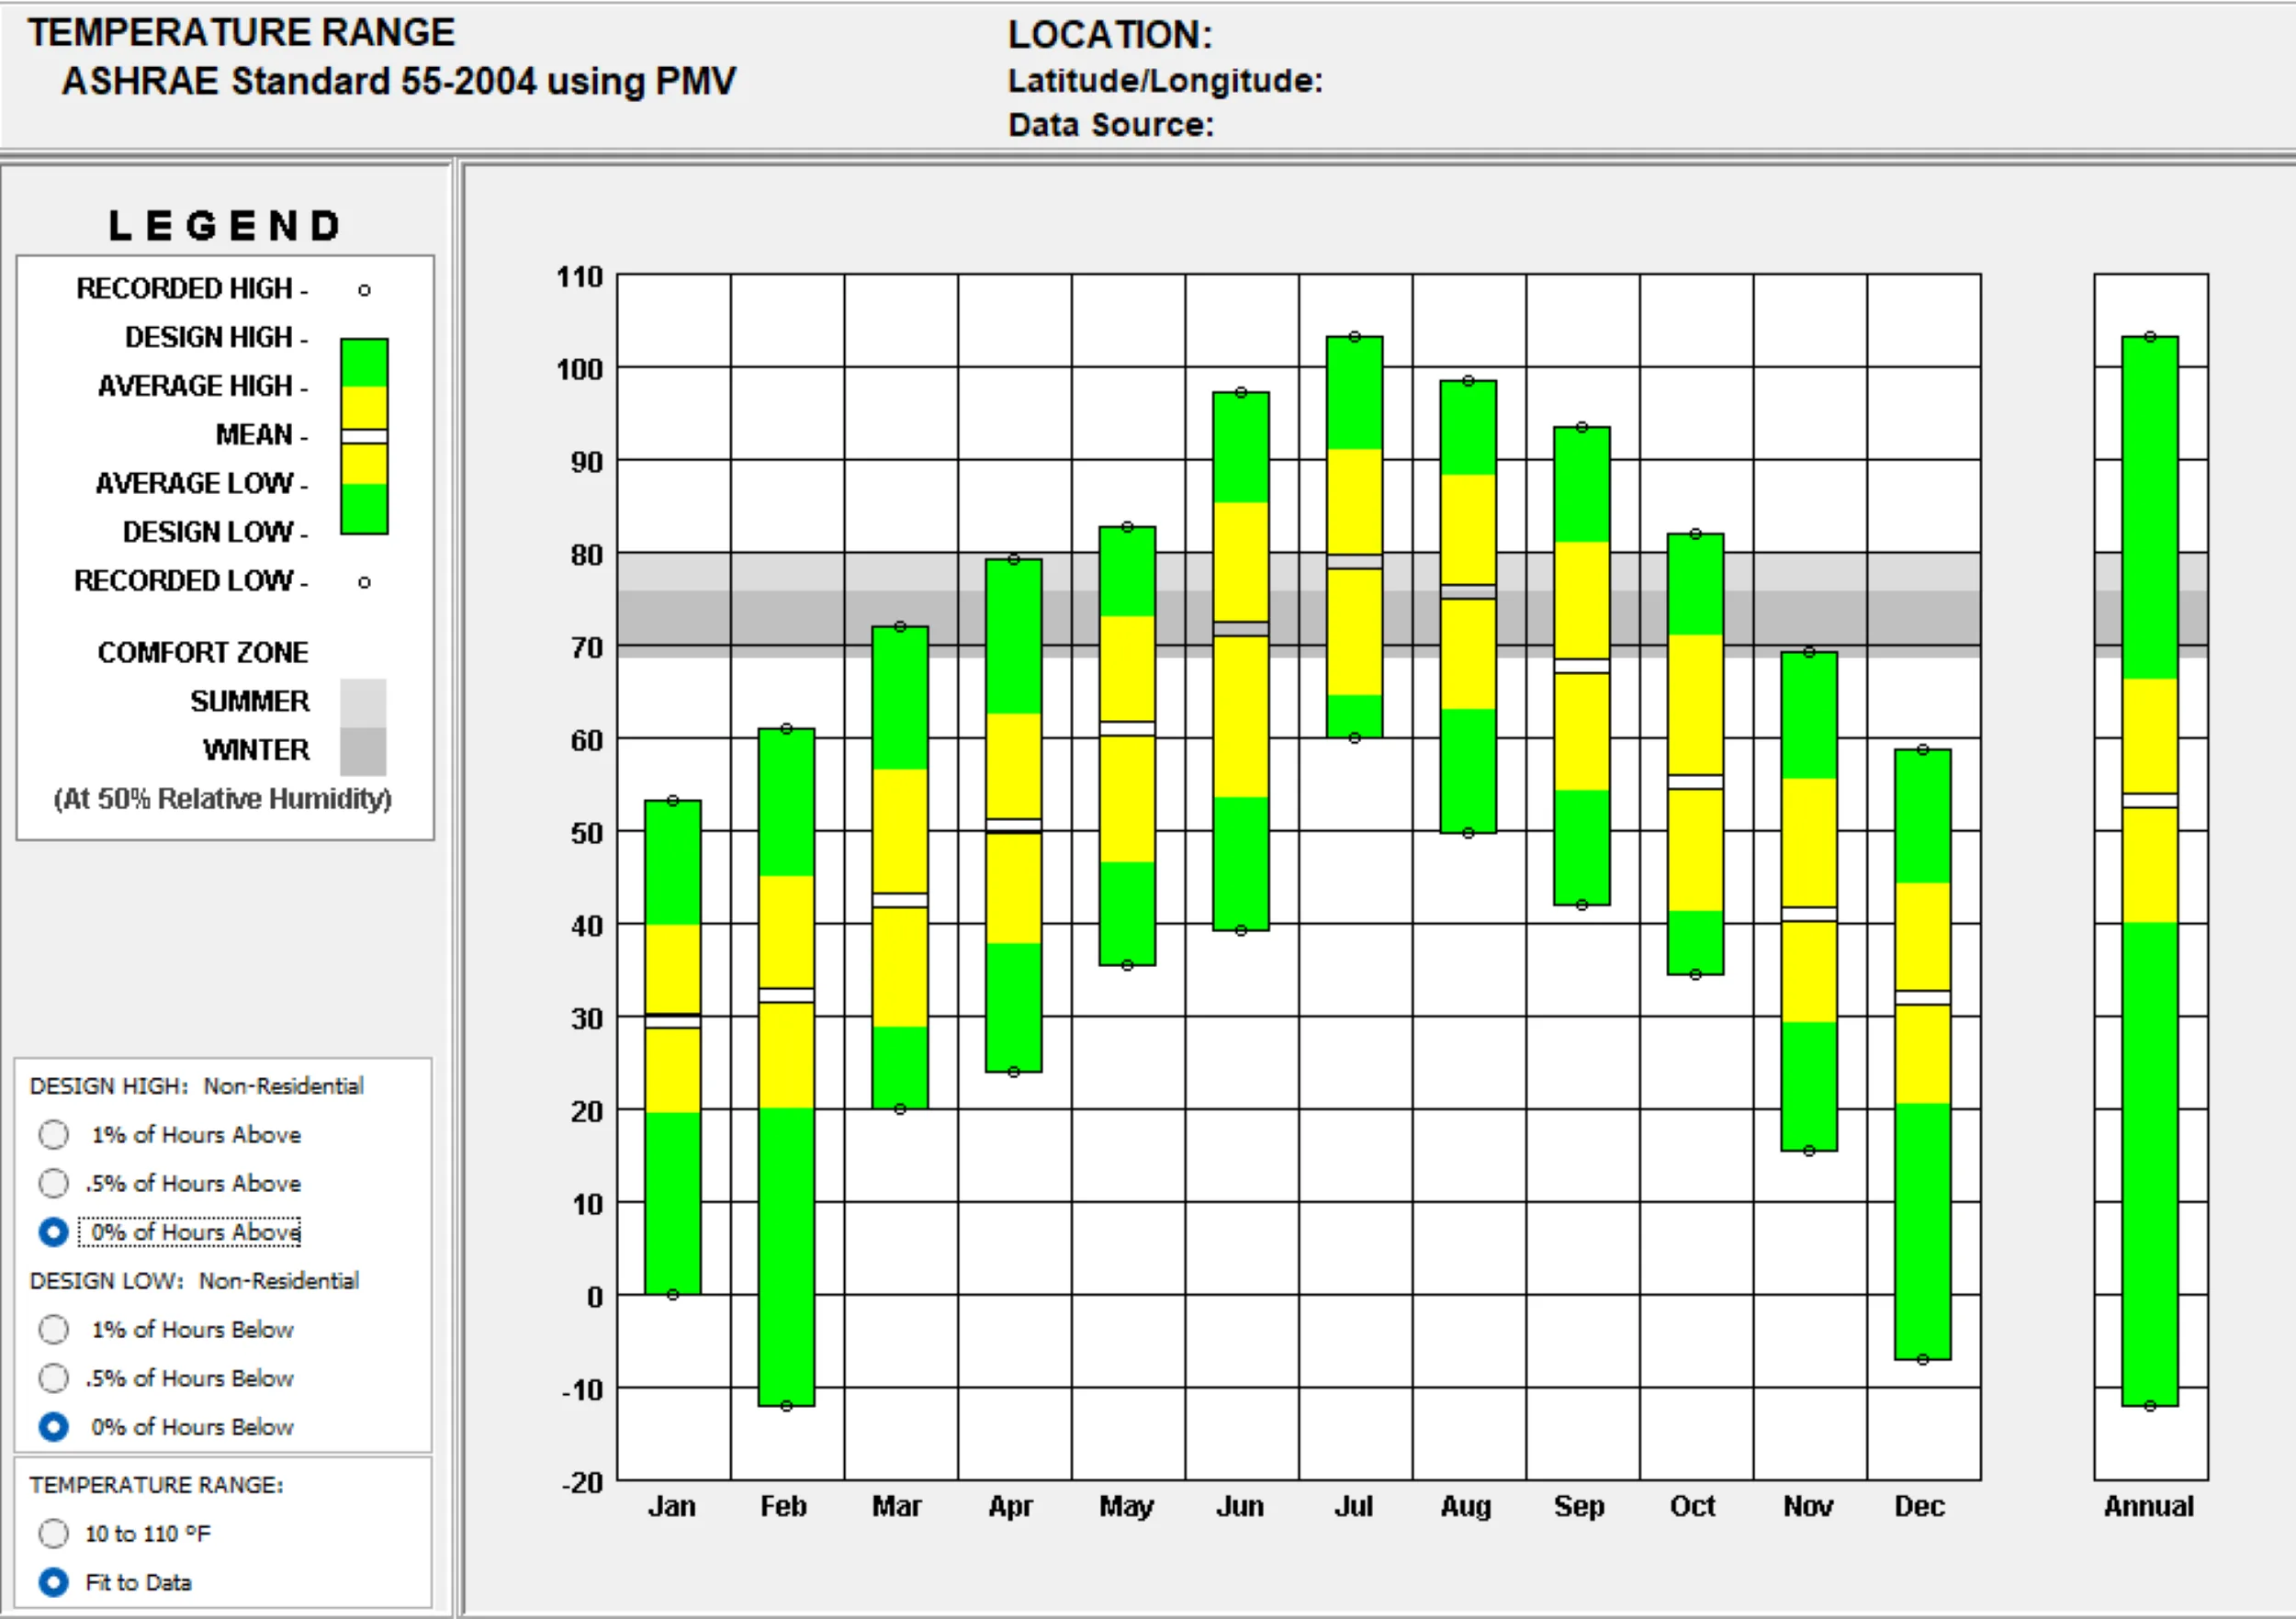Choose 0% of Hours Above radio button

click(x=54, y=1232)
